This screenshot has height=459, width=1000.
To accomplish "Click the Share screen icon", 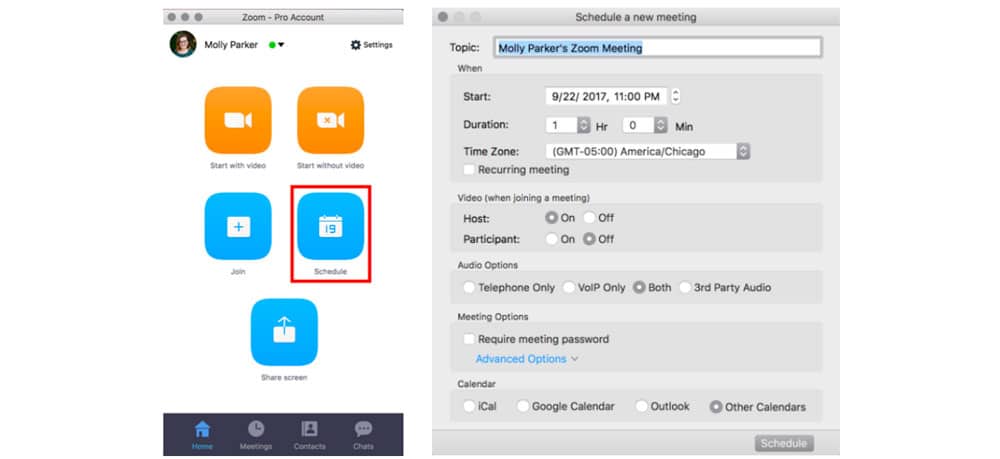I will pos(284,332).
